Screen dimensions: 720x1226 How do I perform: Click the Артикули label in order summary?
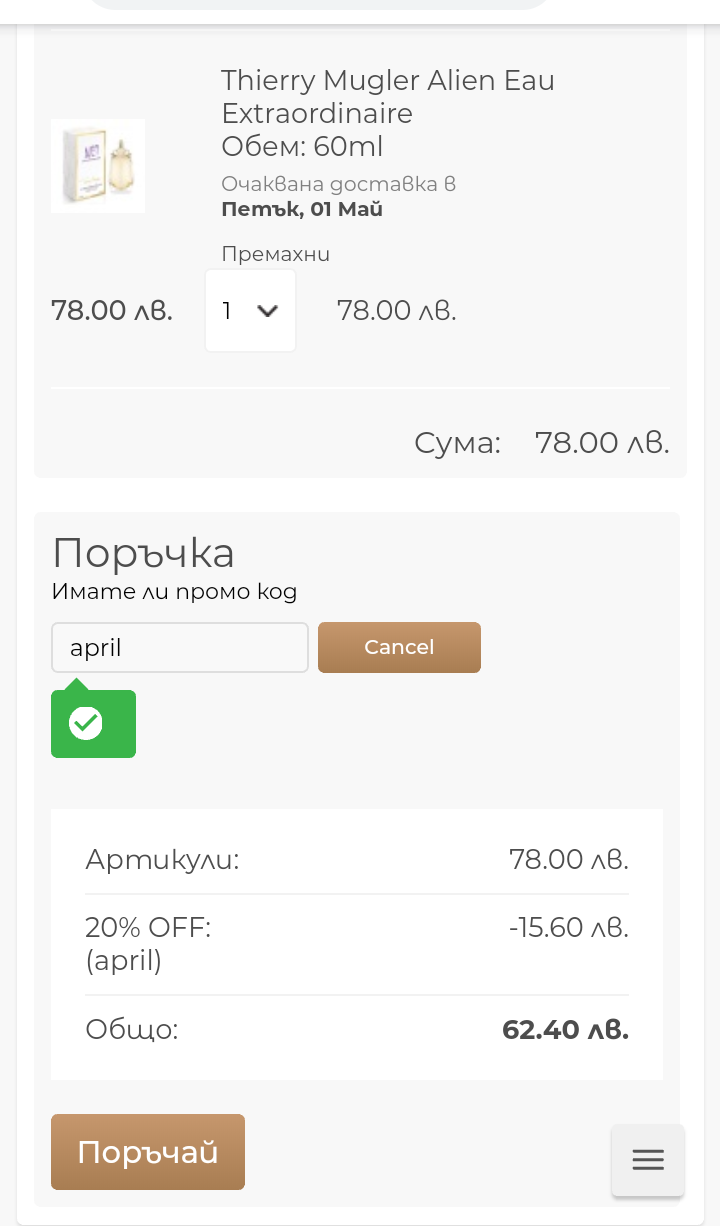click(162, 859)
